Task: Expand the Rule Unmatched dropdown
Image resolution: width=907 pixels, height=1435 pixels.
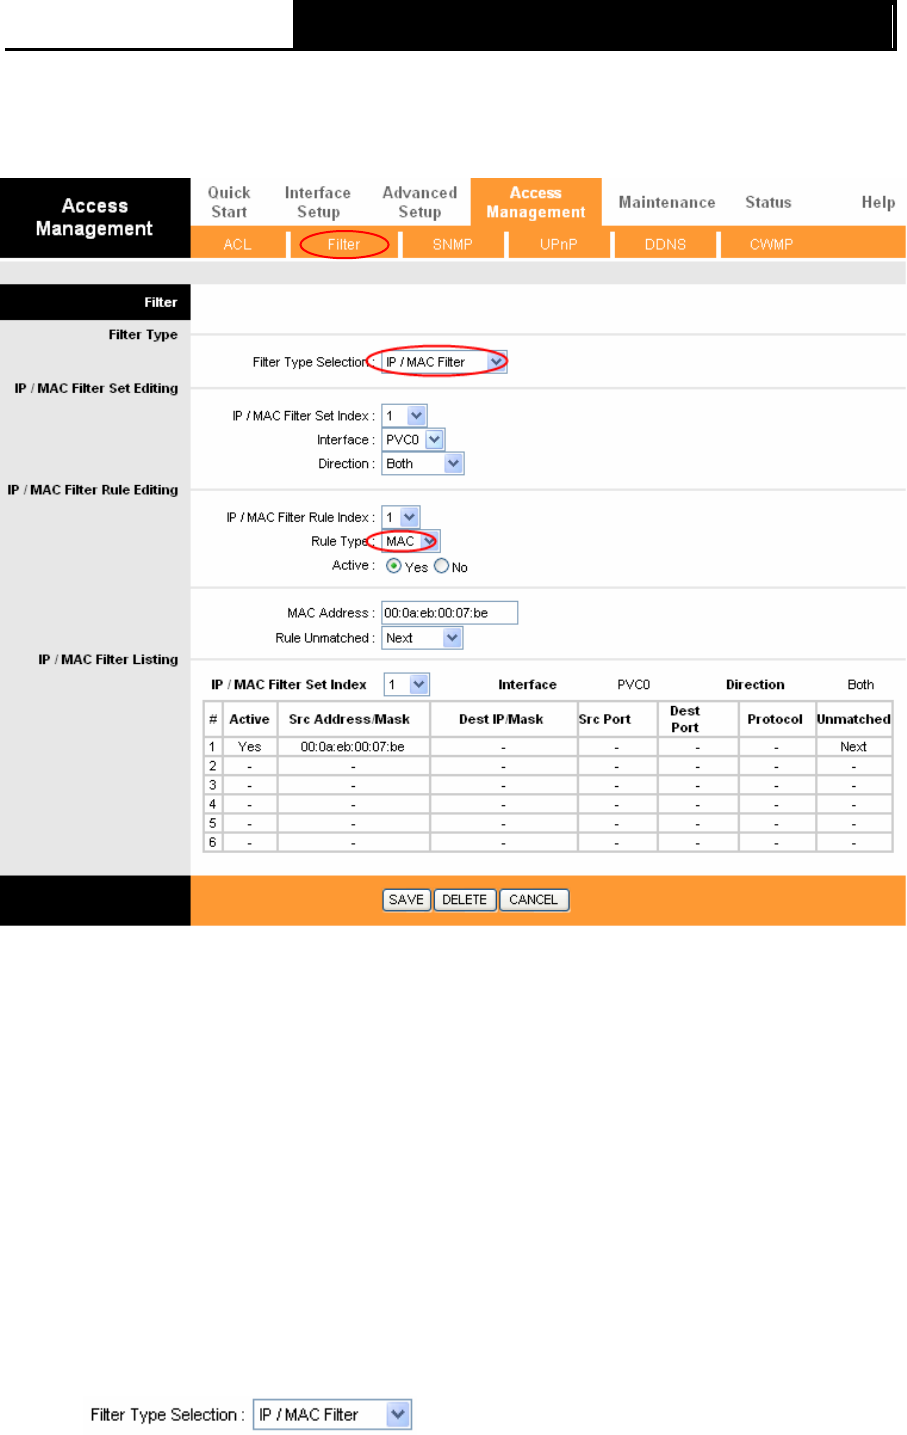Action: (422, 638)
